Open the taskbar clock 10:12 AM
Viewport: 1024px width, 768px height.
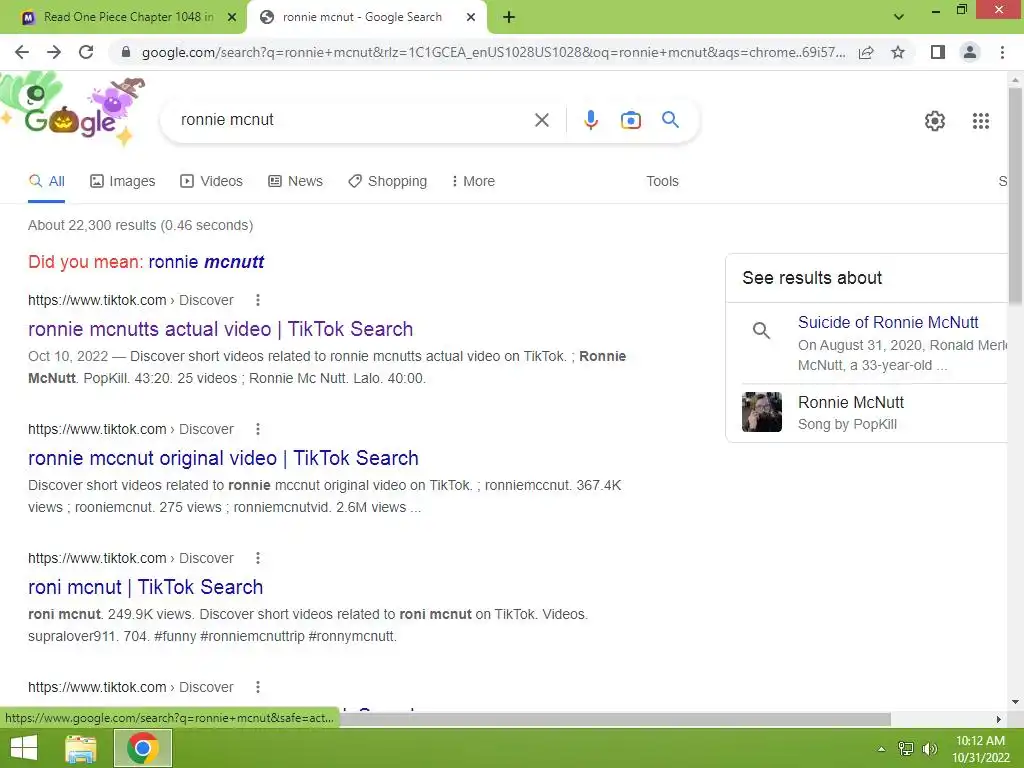pyautogui.click(x=980, y=749)
